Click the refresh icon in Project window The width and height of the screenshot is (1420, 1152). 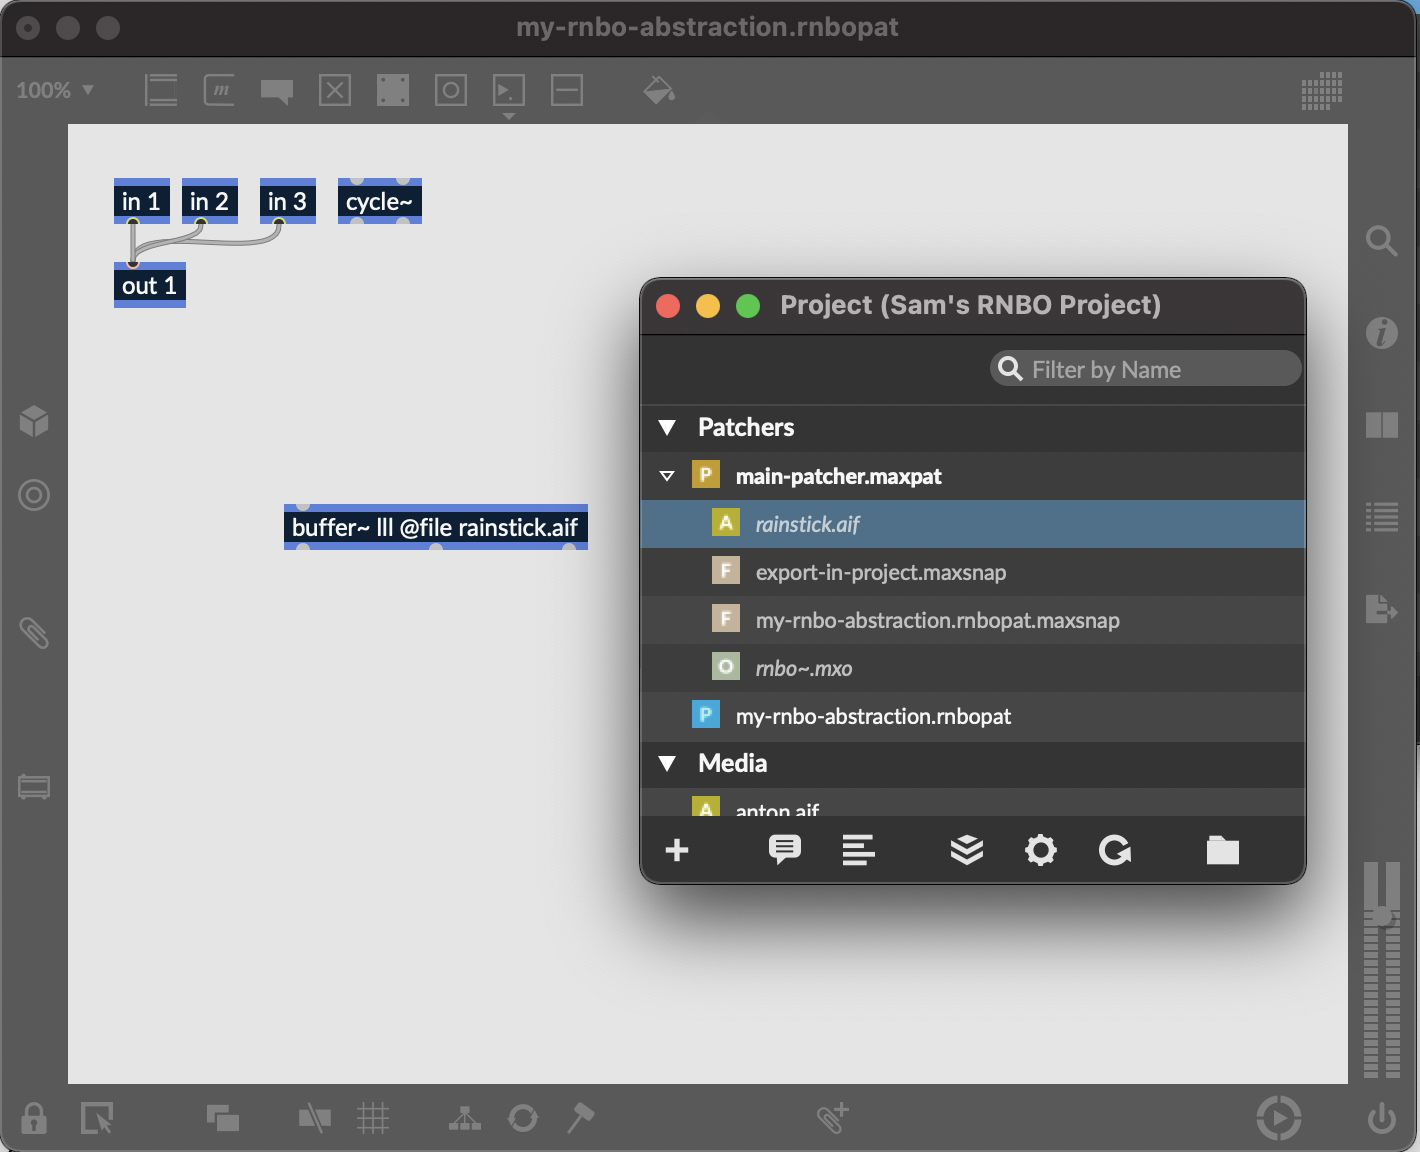[x=1114, y=851]
